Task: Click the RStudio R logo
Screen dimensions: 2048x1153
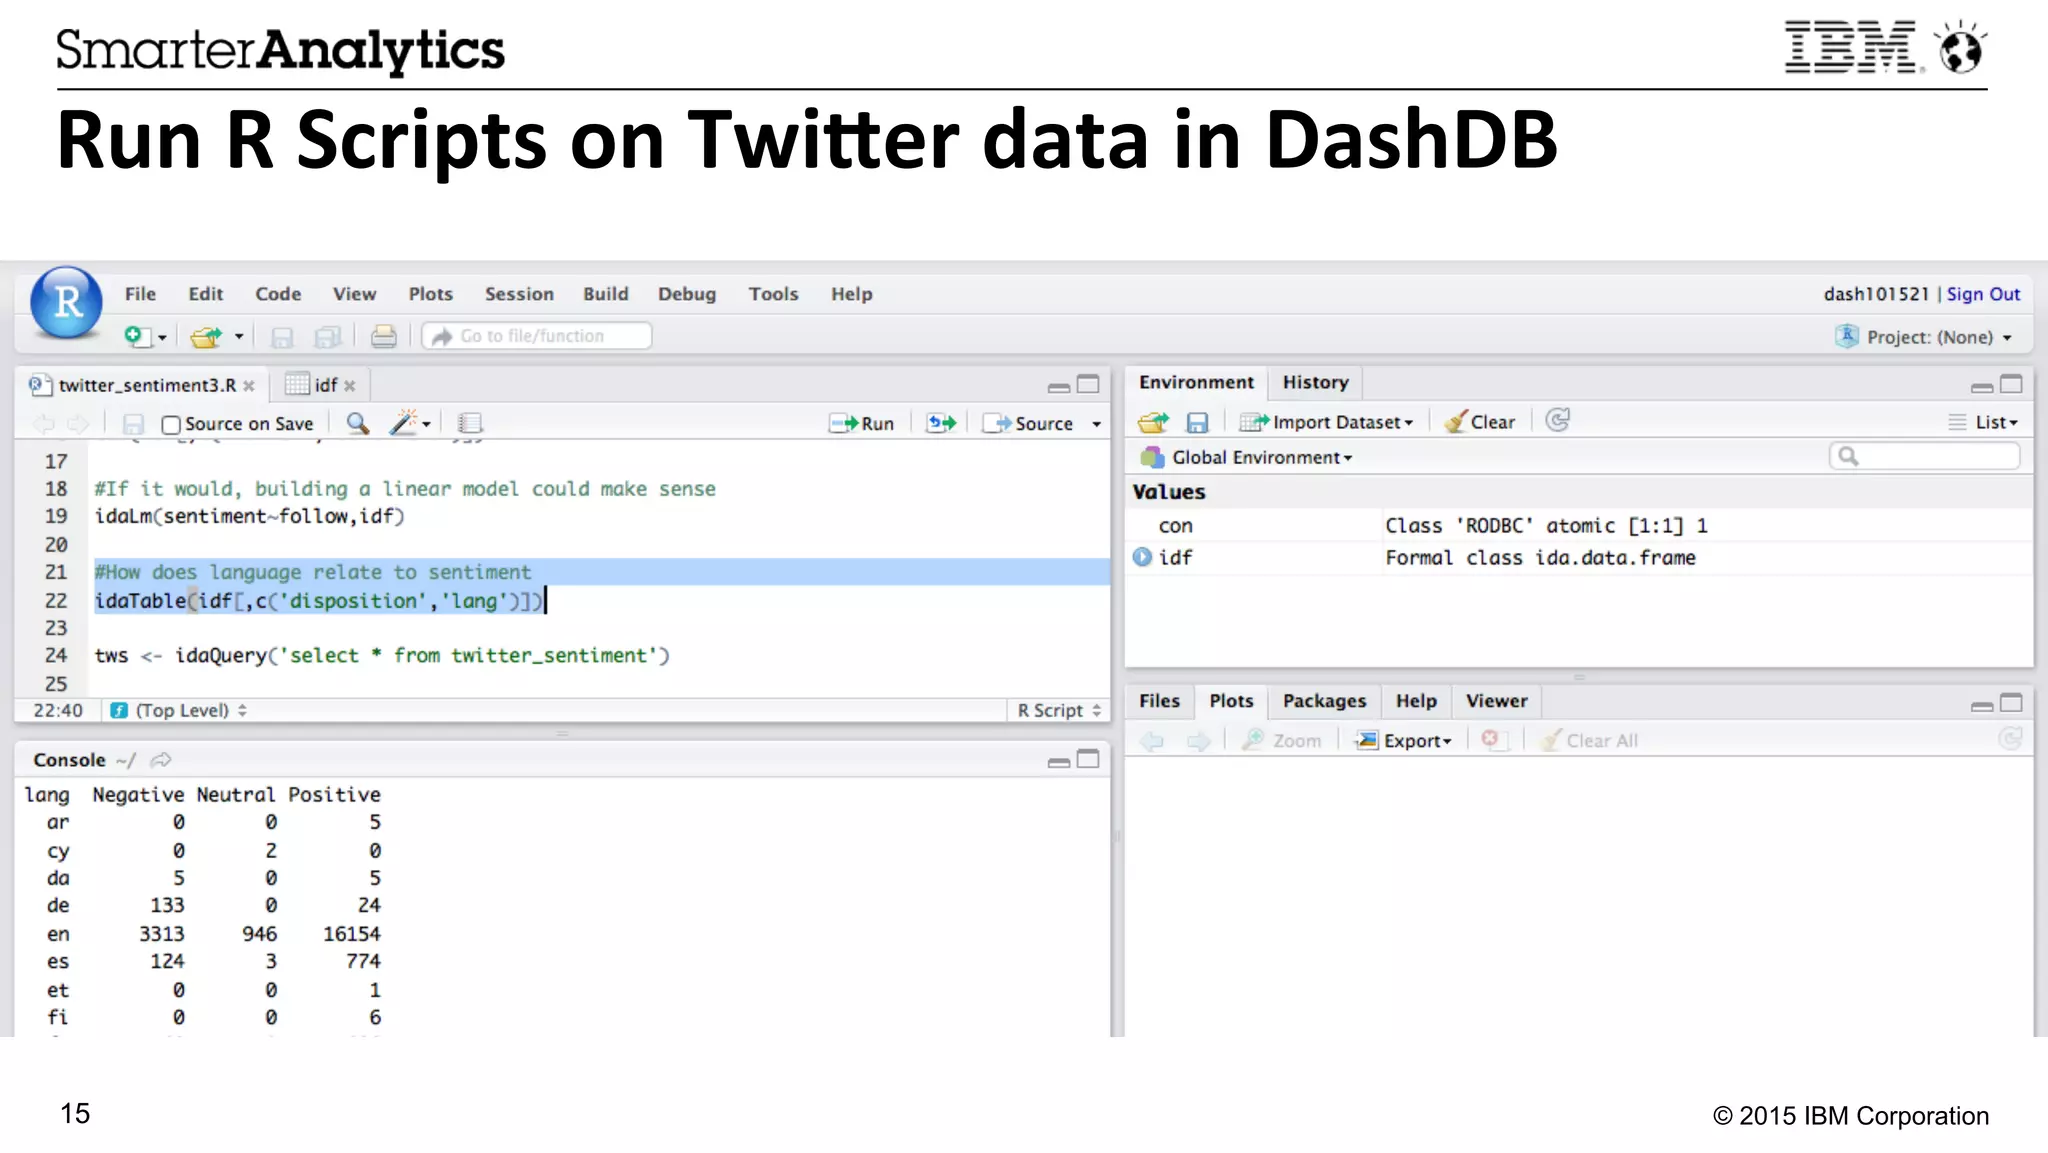Action: click(x=66, y=302)
